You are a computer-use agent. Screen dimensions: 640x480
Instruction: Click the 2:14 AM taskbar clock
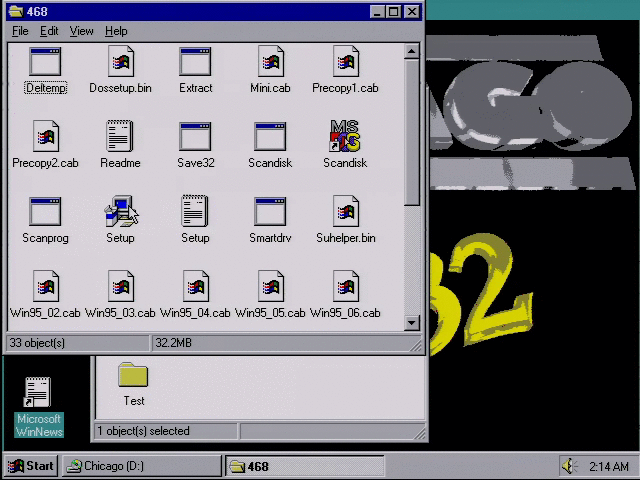click(609, 466)
